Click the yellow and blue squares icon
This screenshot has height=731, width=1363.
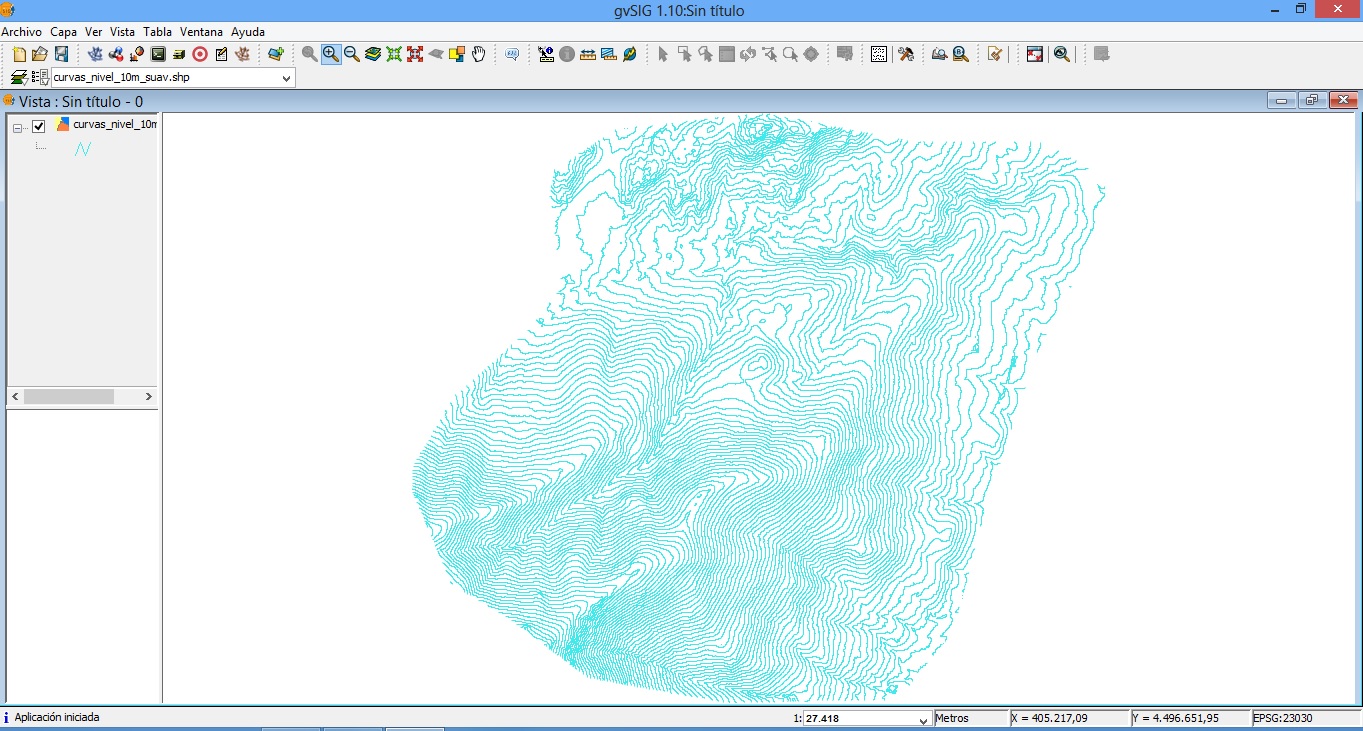click(457, 54)
